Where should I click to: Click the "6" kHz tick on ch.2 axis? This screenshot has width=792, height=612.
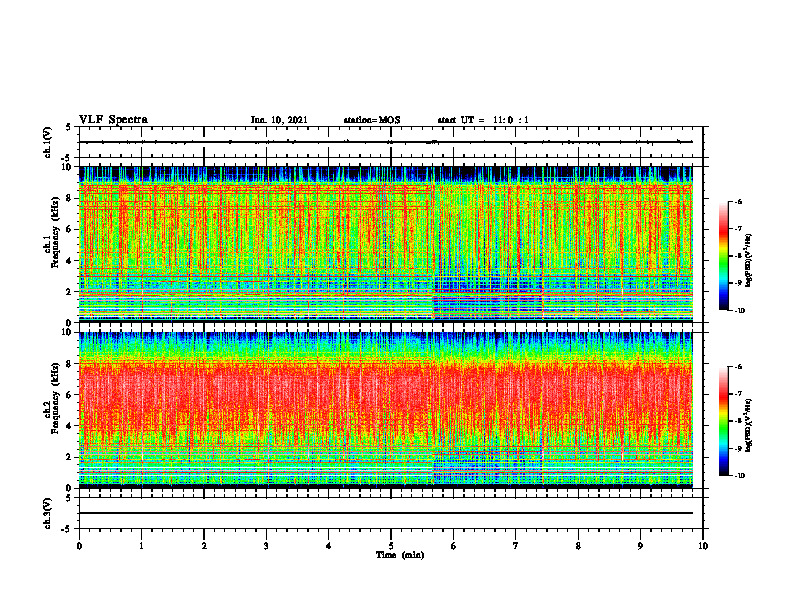point(71,395)
